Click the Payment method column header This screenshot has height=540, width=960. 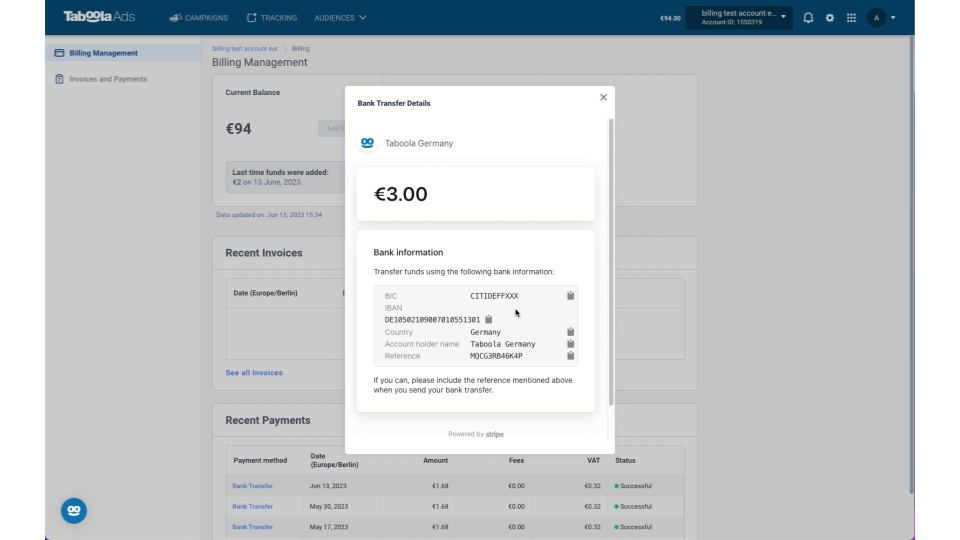[260, 460]
